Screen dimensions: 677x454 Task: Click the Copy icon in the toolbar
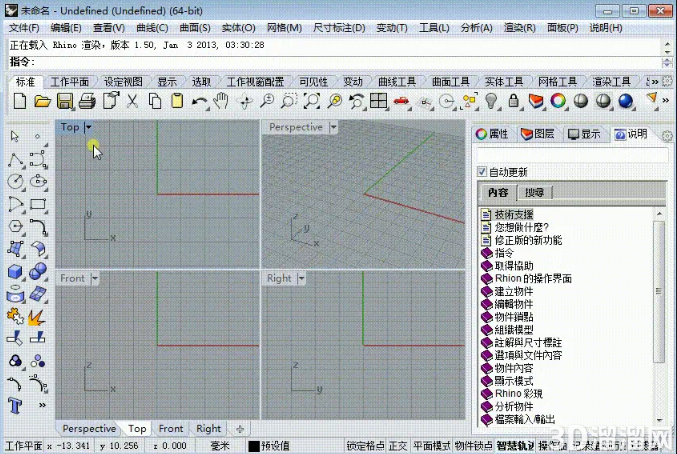click(x=155, y=101)
